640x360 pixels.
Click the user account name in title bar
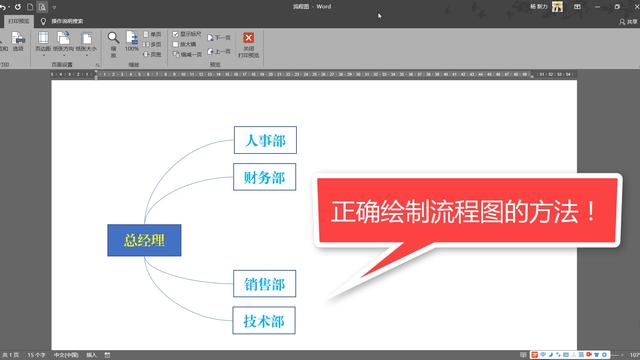click(538, 7)
